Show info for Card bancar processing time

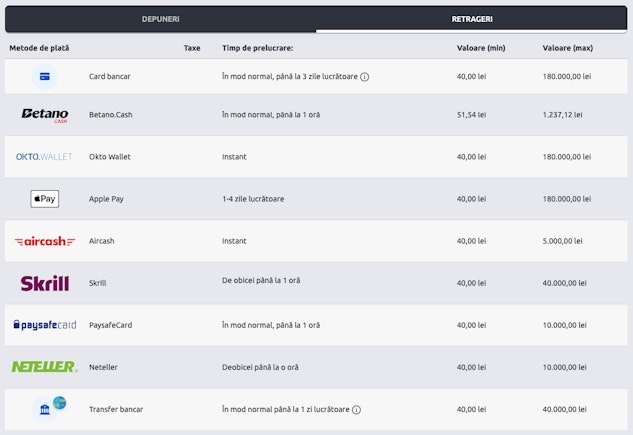pos(365,76)
